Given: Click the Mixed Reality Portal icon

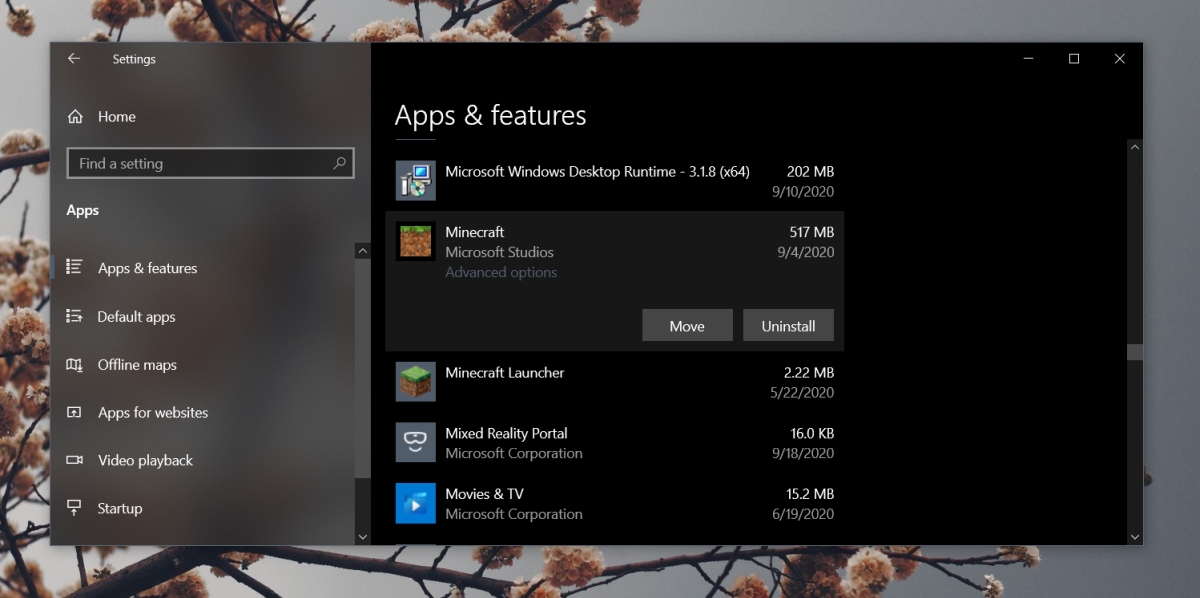Looking at the screenshot, I should [415, 442].
